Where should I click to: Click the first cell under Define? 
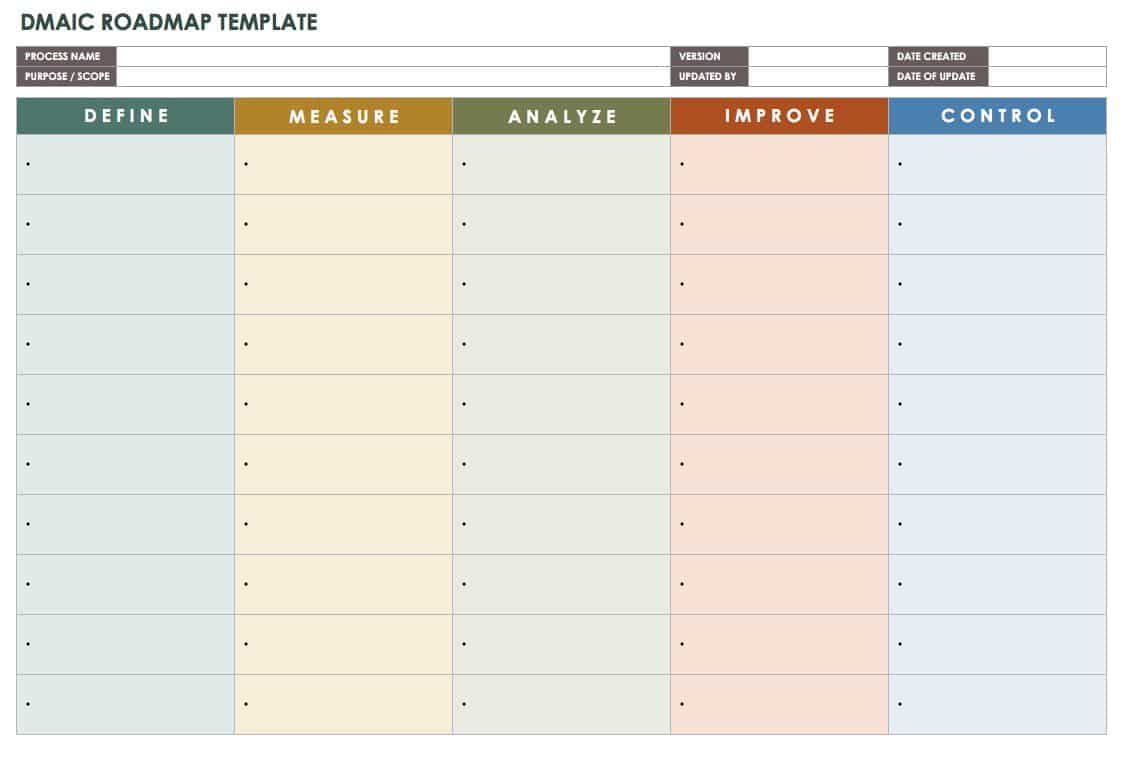click(126, 165)
